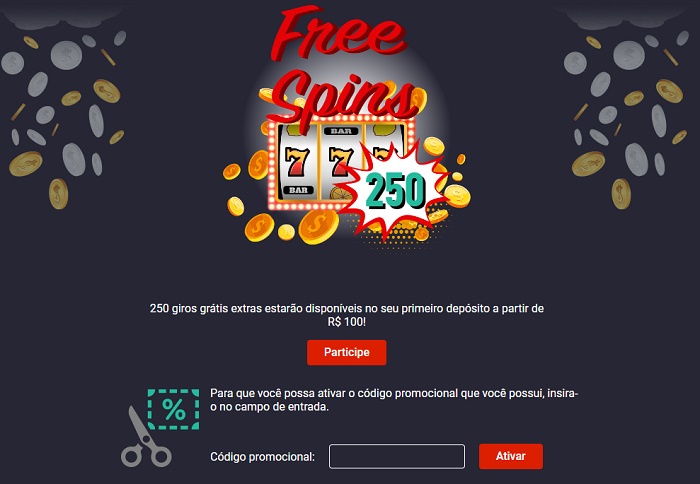Focus the Código promocional input field
This screenshot has height=484, width=700.
397,456
